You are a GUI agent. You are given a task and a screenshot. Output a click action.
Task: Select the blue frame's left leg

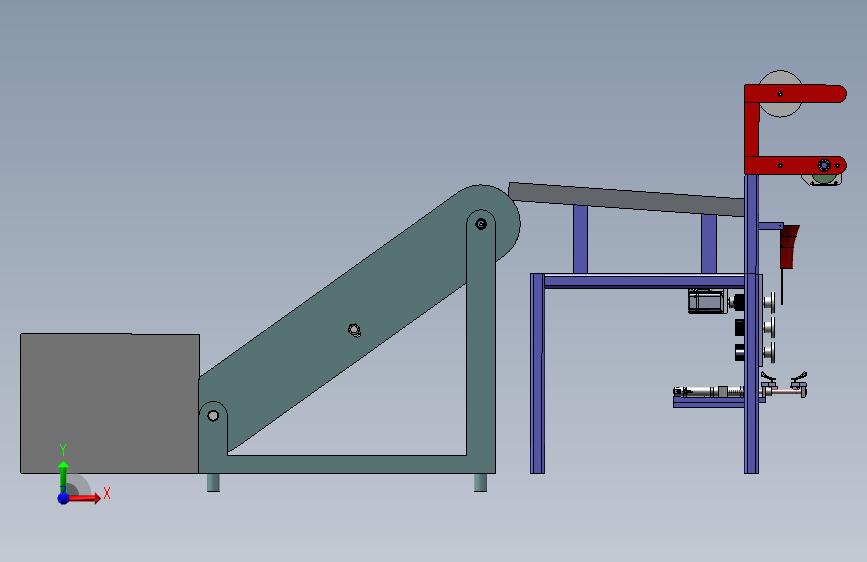point(537,374)
